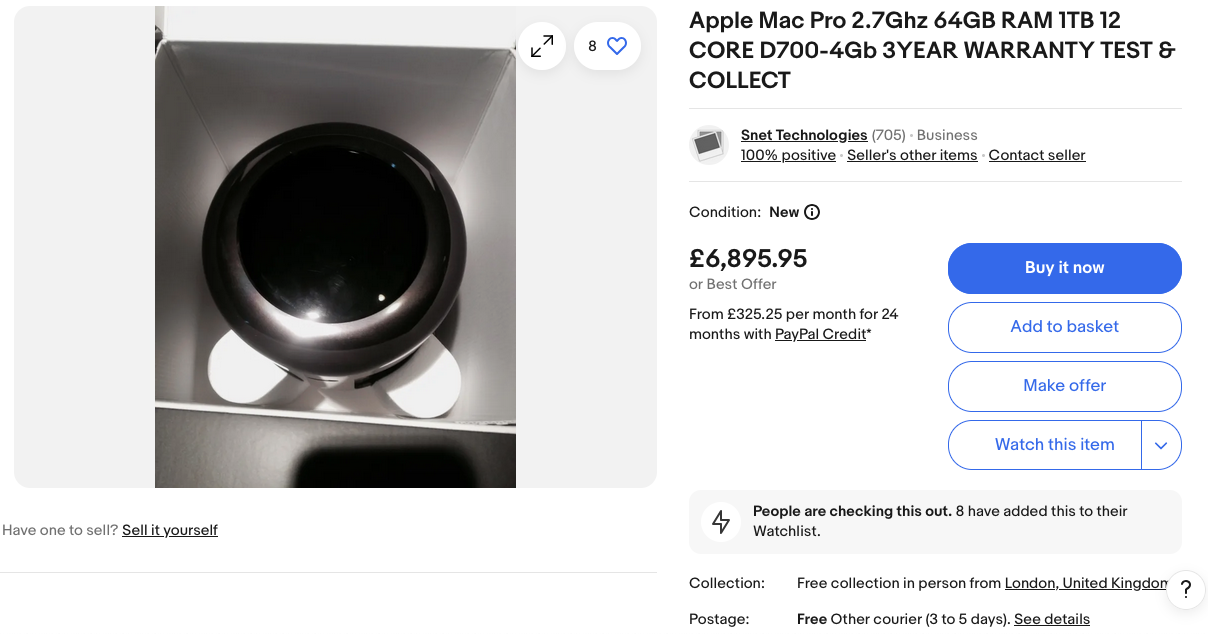Open the help question mark button
The height and width of the screenshot is (634, 1208).
(x=1186, y=590)
